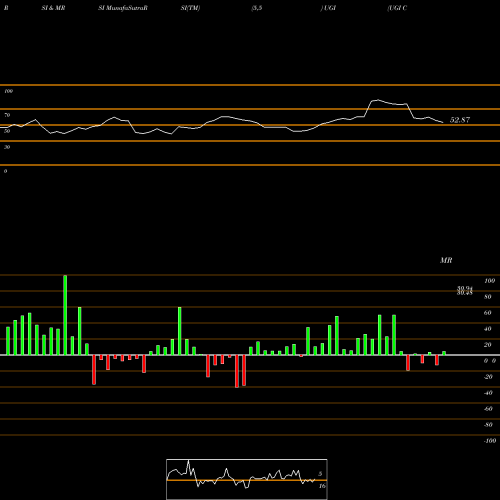The width and height of the screenshot is (500, 500).
Task: Click the MR panel title label
Action: [x=446, y=260]
